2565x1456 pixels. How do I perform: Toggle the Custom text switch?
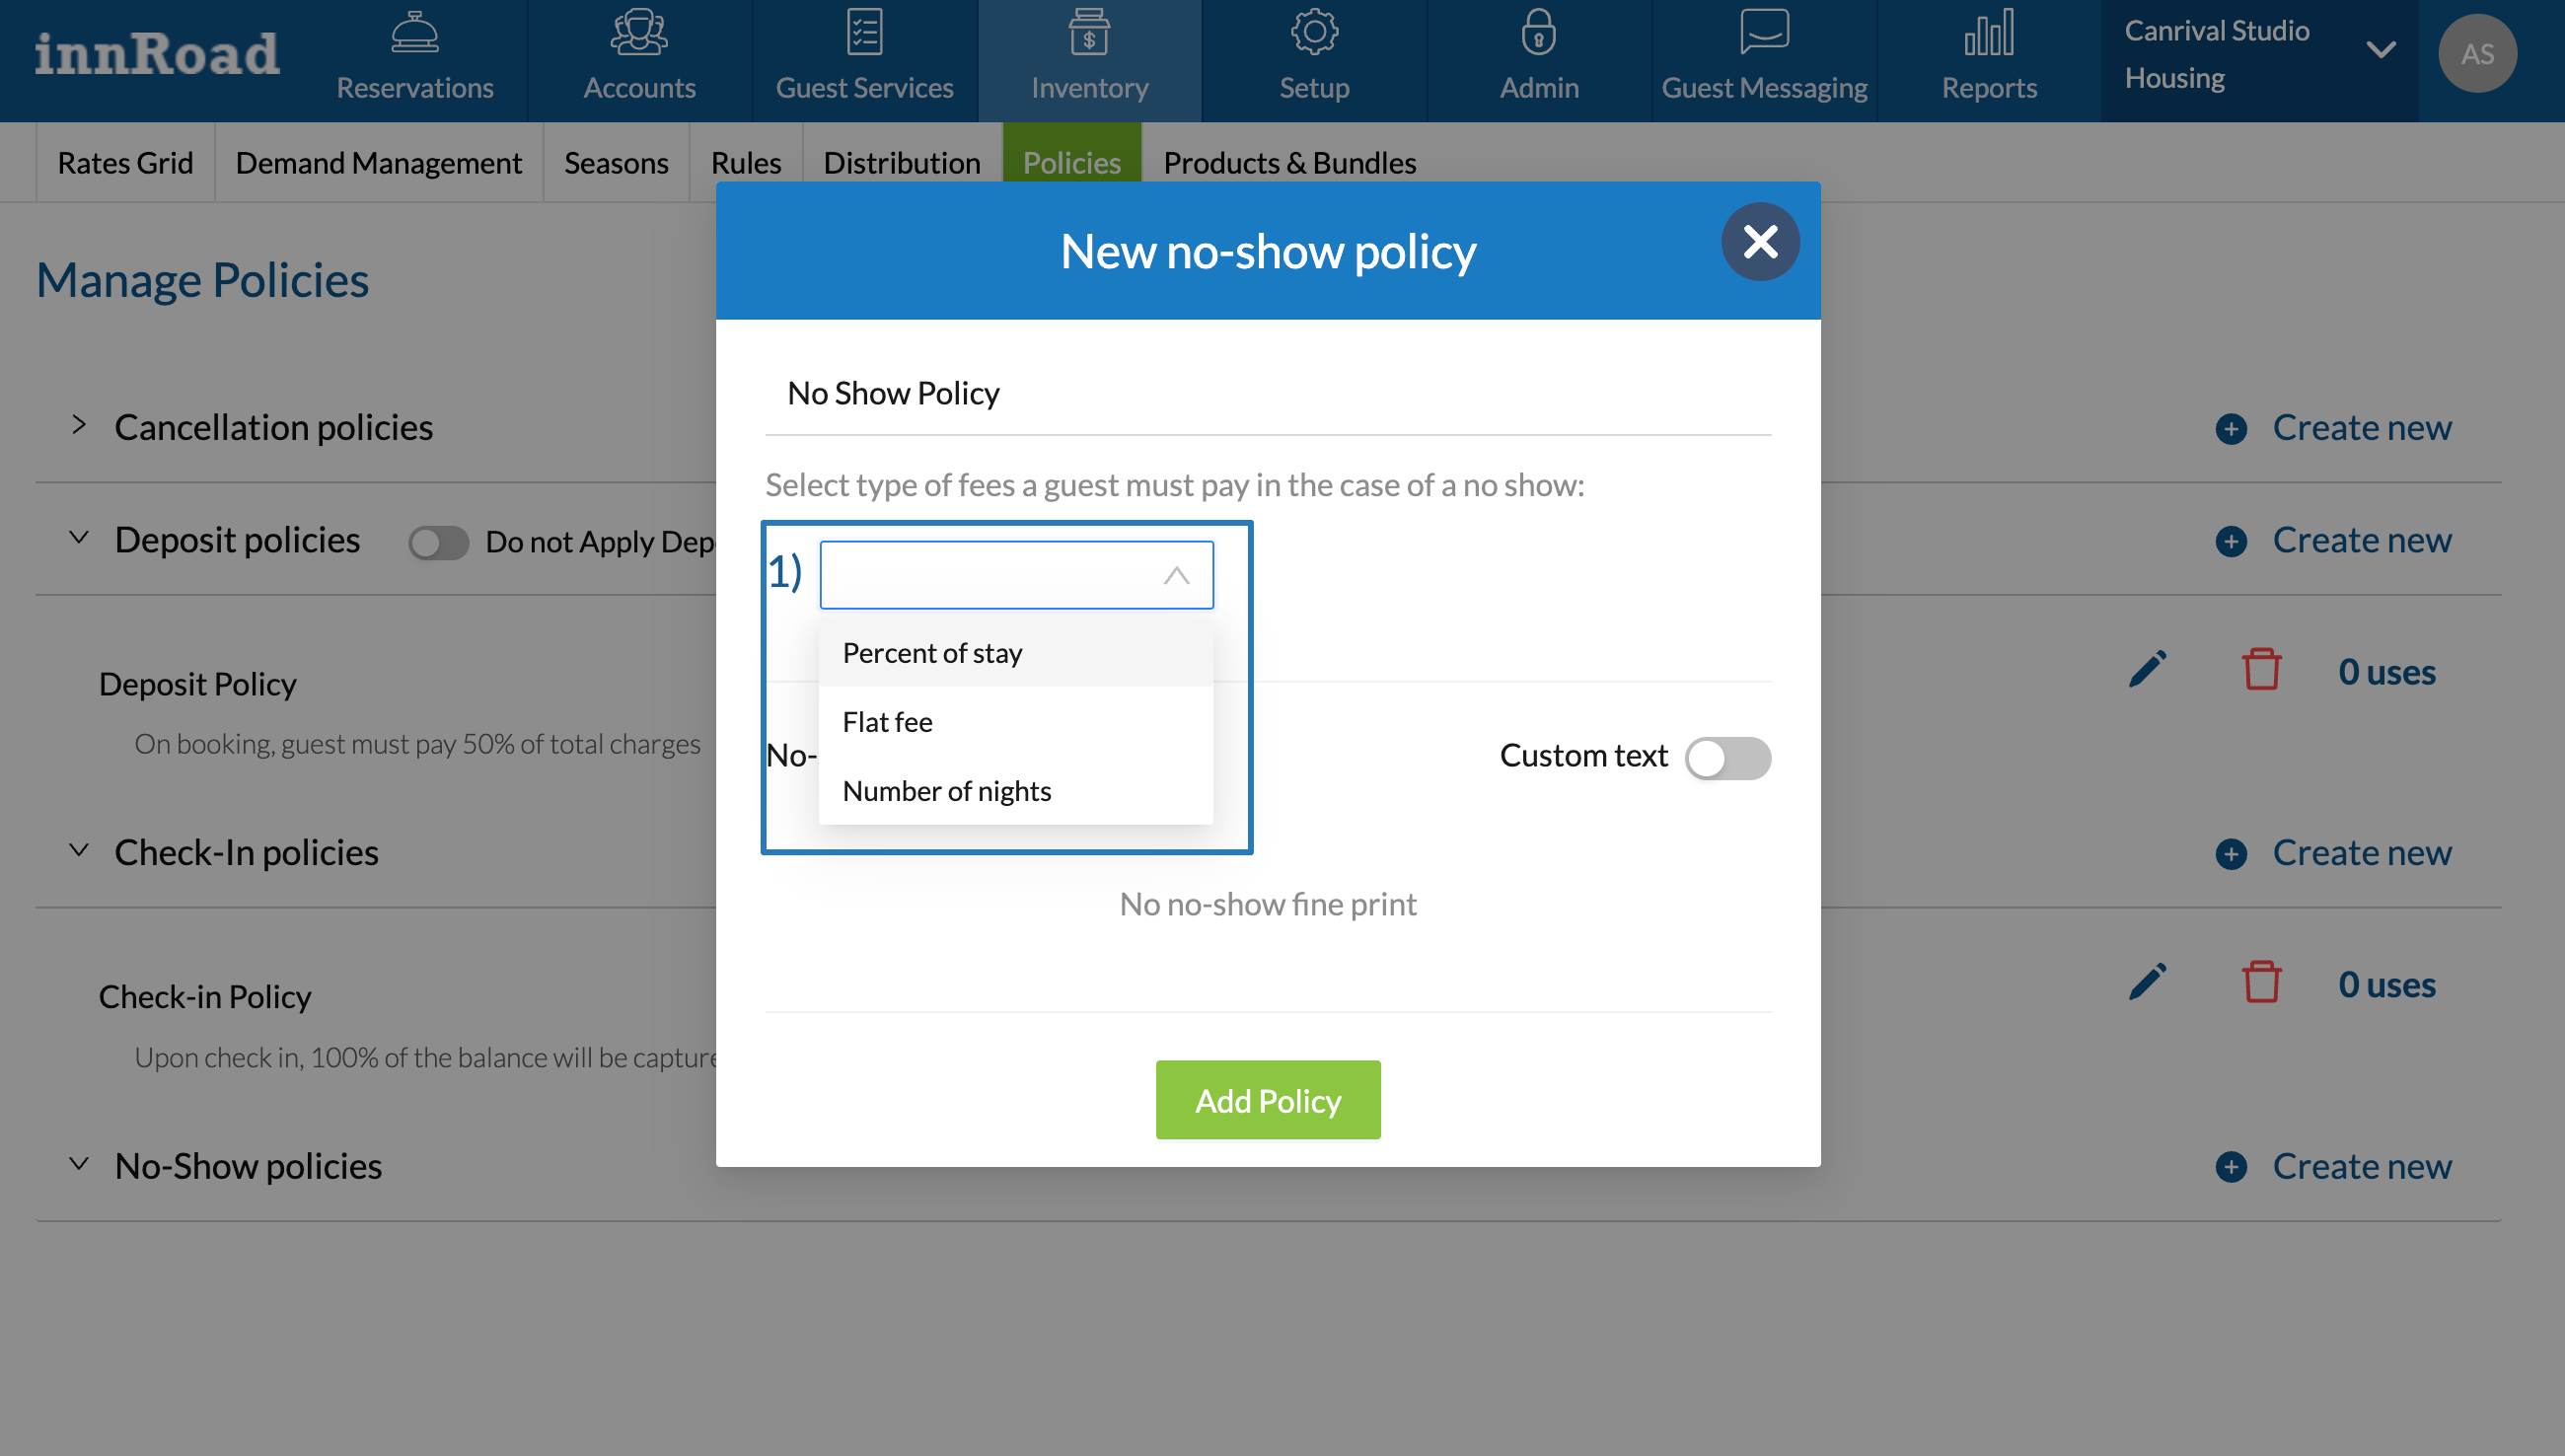pyautogui.click(x=1727, y=758)
